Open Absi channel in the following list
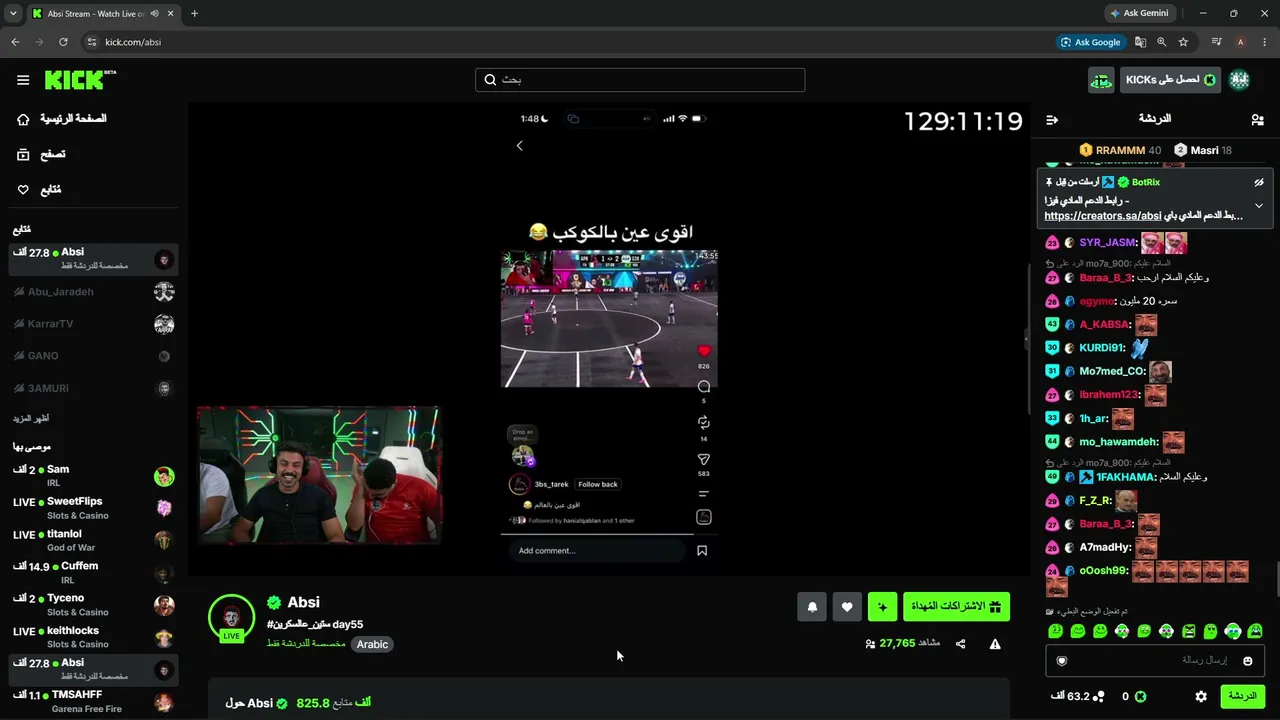Viewport: 1280px width, 720px height. click(x=93, y=260)
